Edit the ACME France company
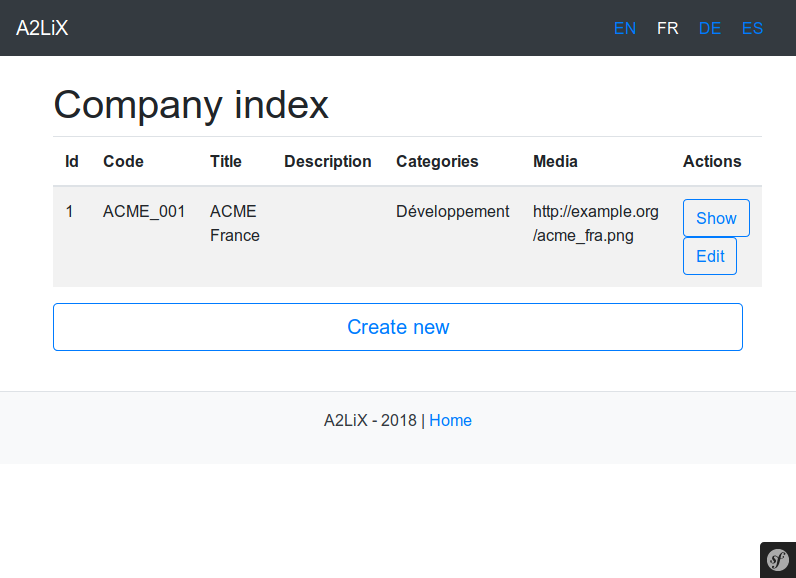The width and height of the screenshot is (796, 578). coord(710,256)
